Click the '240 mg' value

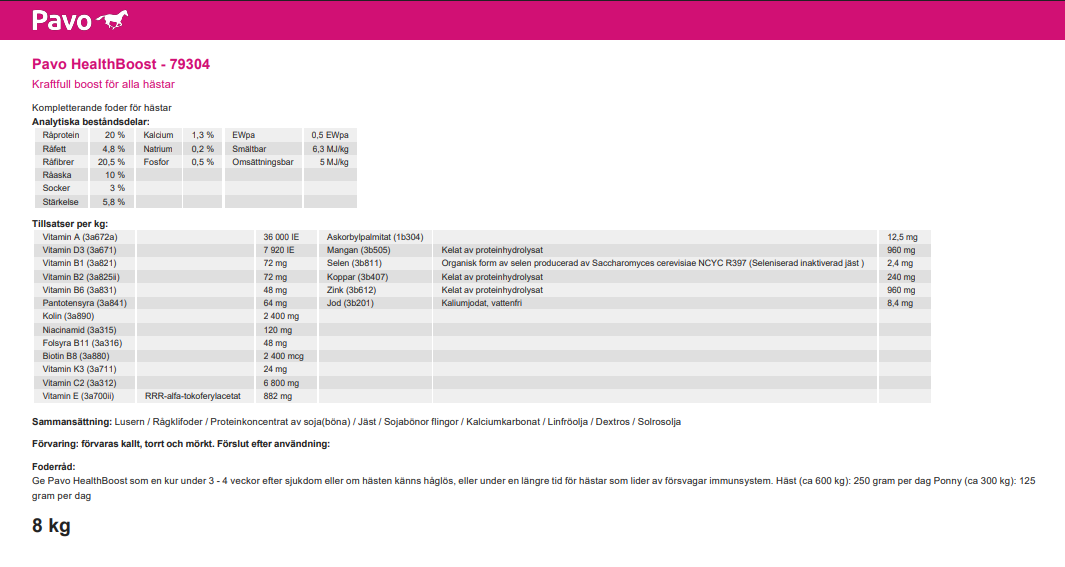[901, 277]
